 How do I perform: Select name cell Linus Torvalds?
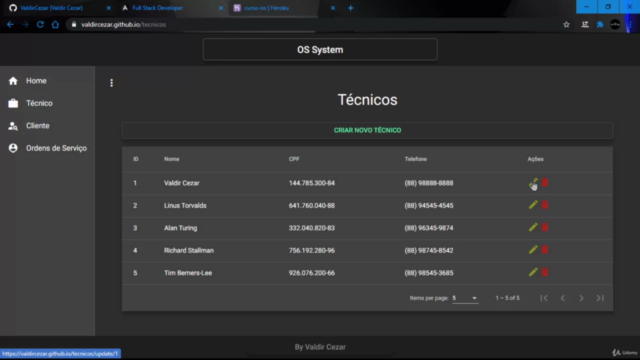(185, 205)
